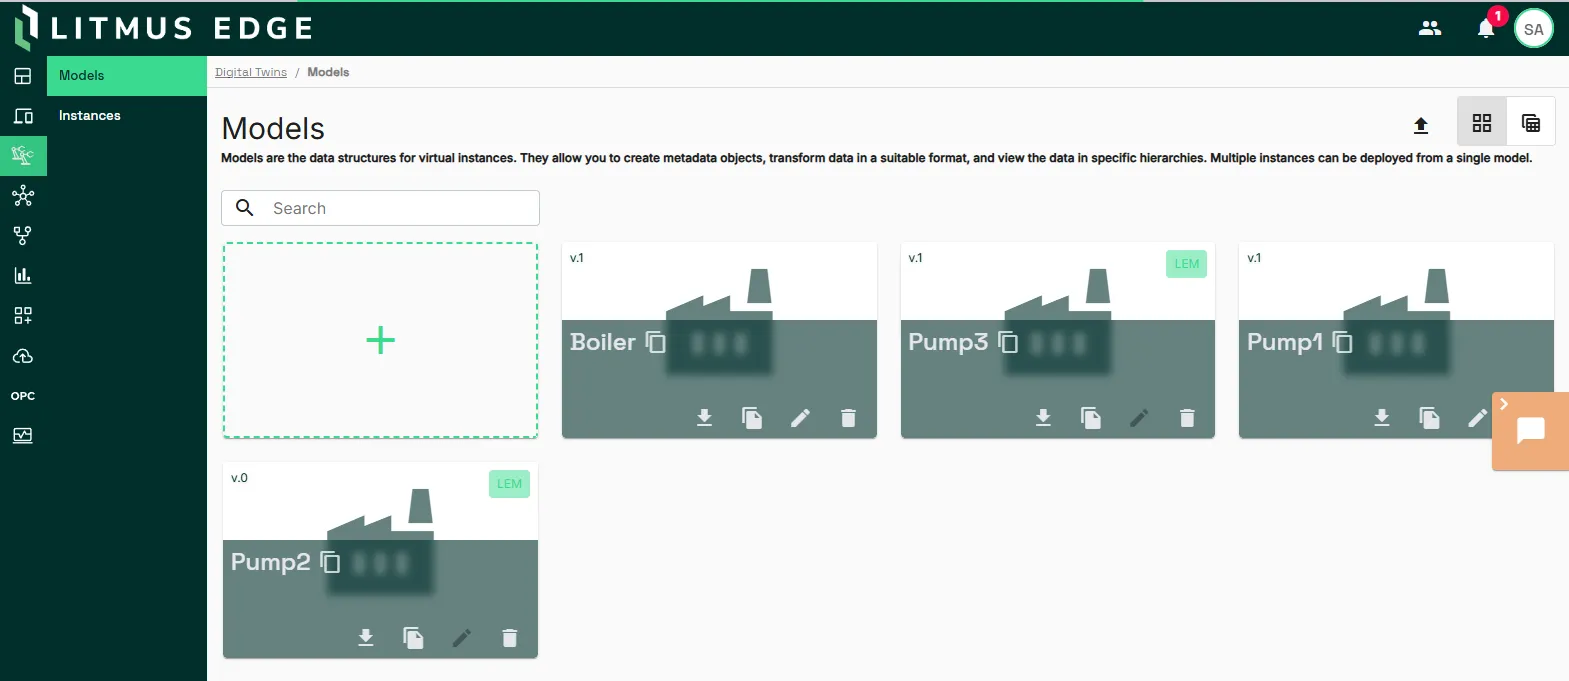Open the SA user profile avatar
This screenshot has height=681, width=1569.
point(1534,29)
